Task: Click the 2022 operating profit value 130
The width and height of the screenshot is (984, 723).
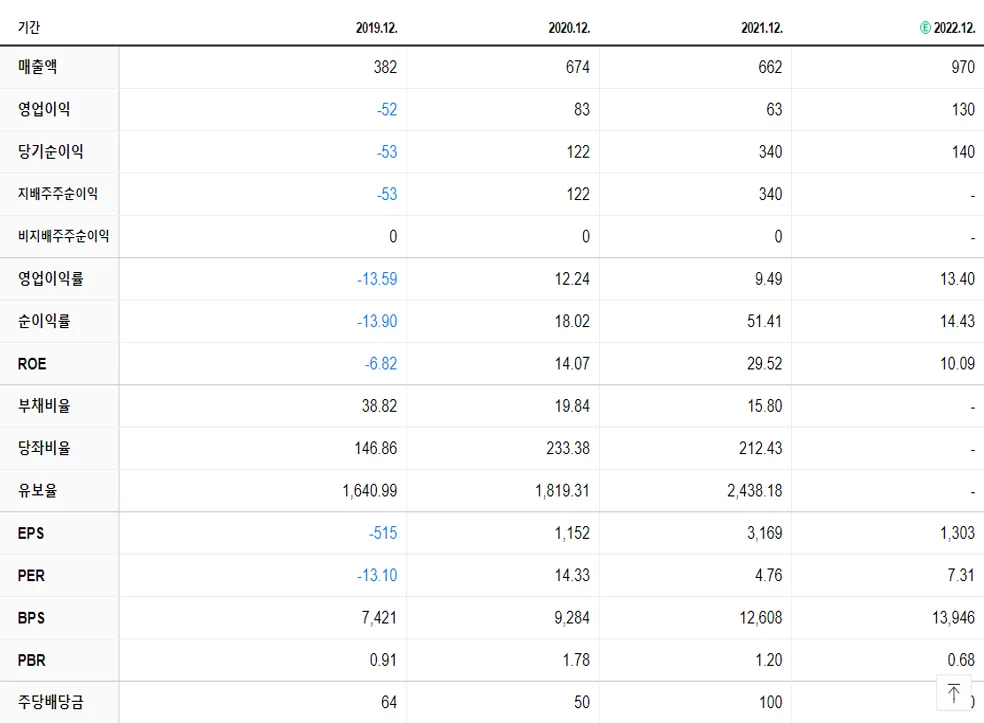Action: click(963, 109)
